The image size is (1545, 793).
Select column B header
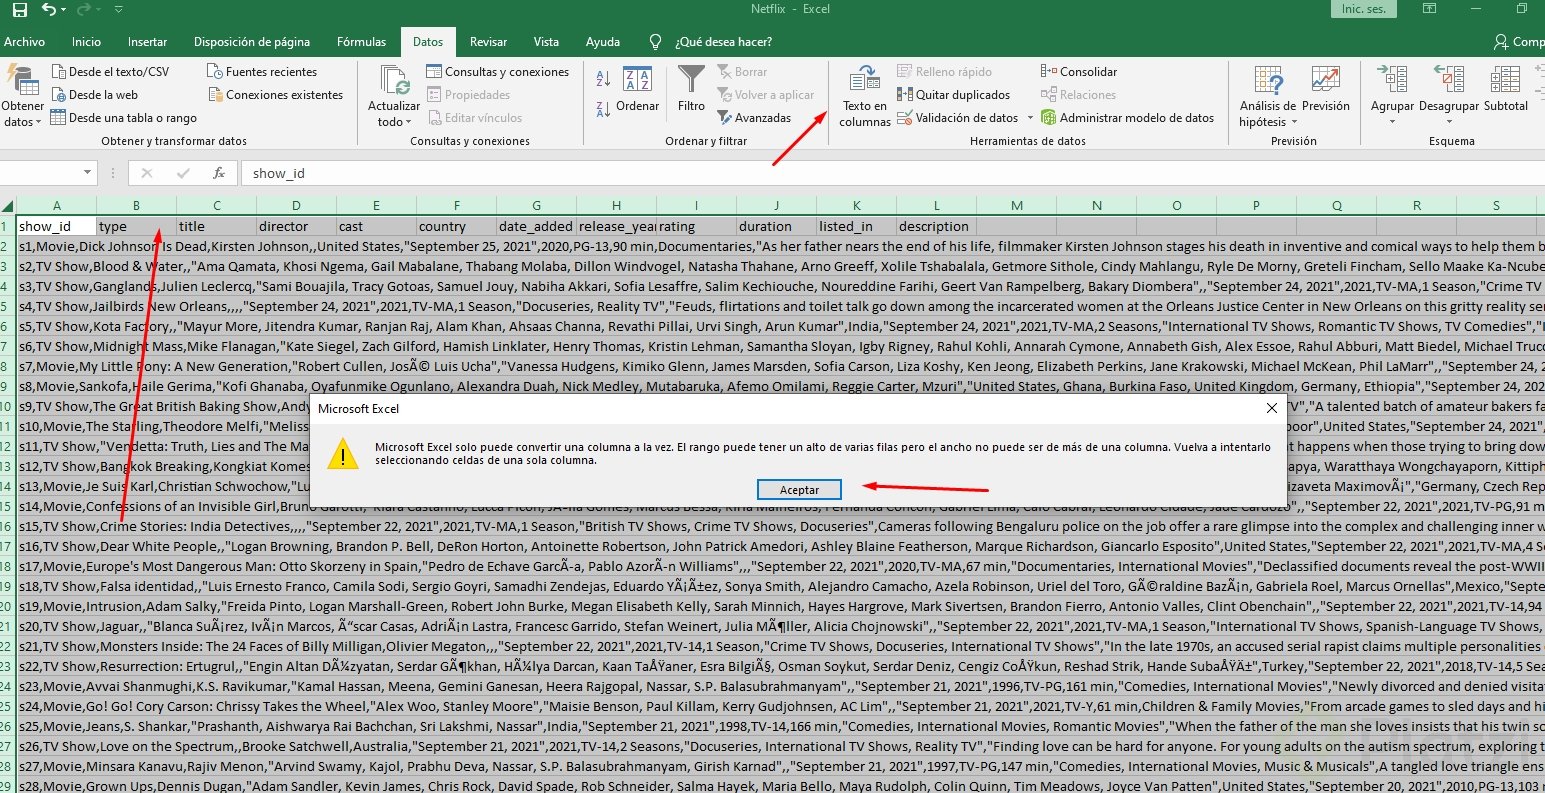point(137,206)
